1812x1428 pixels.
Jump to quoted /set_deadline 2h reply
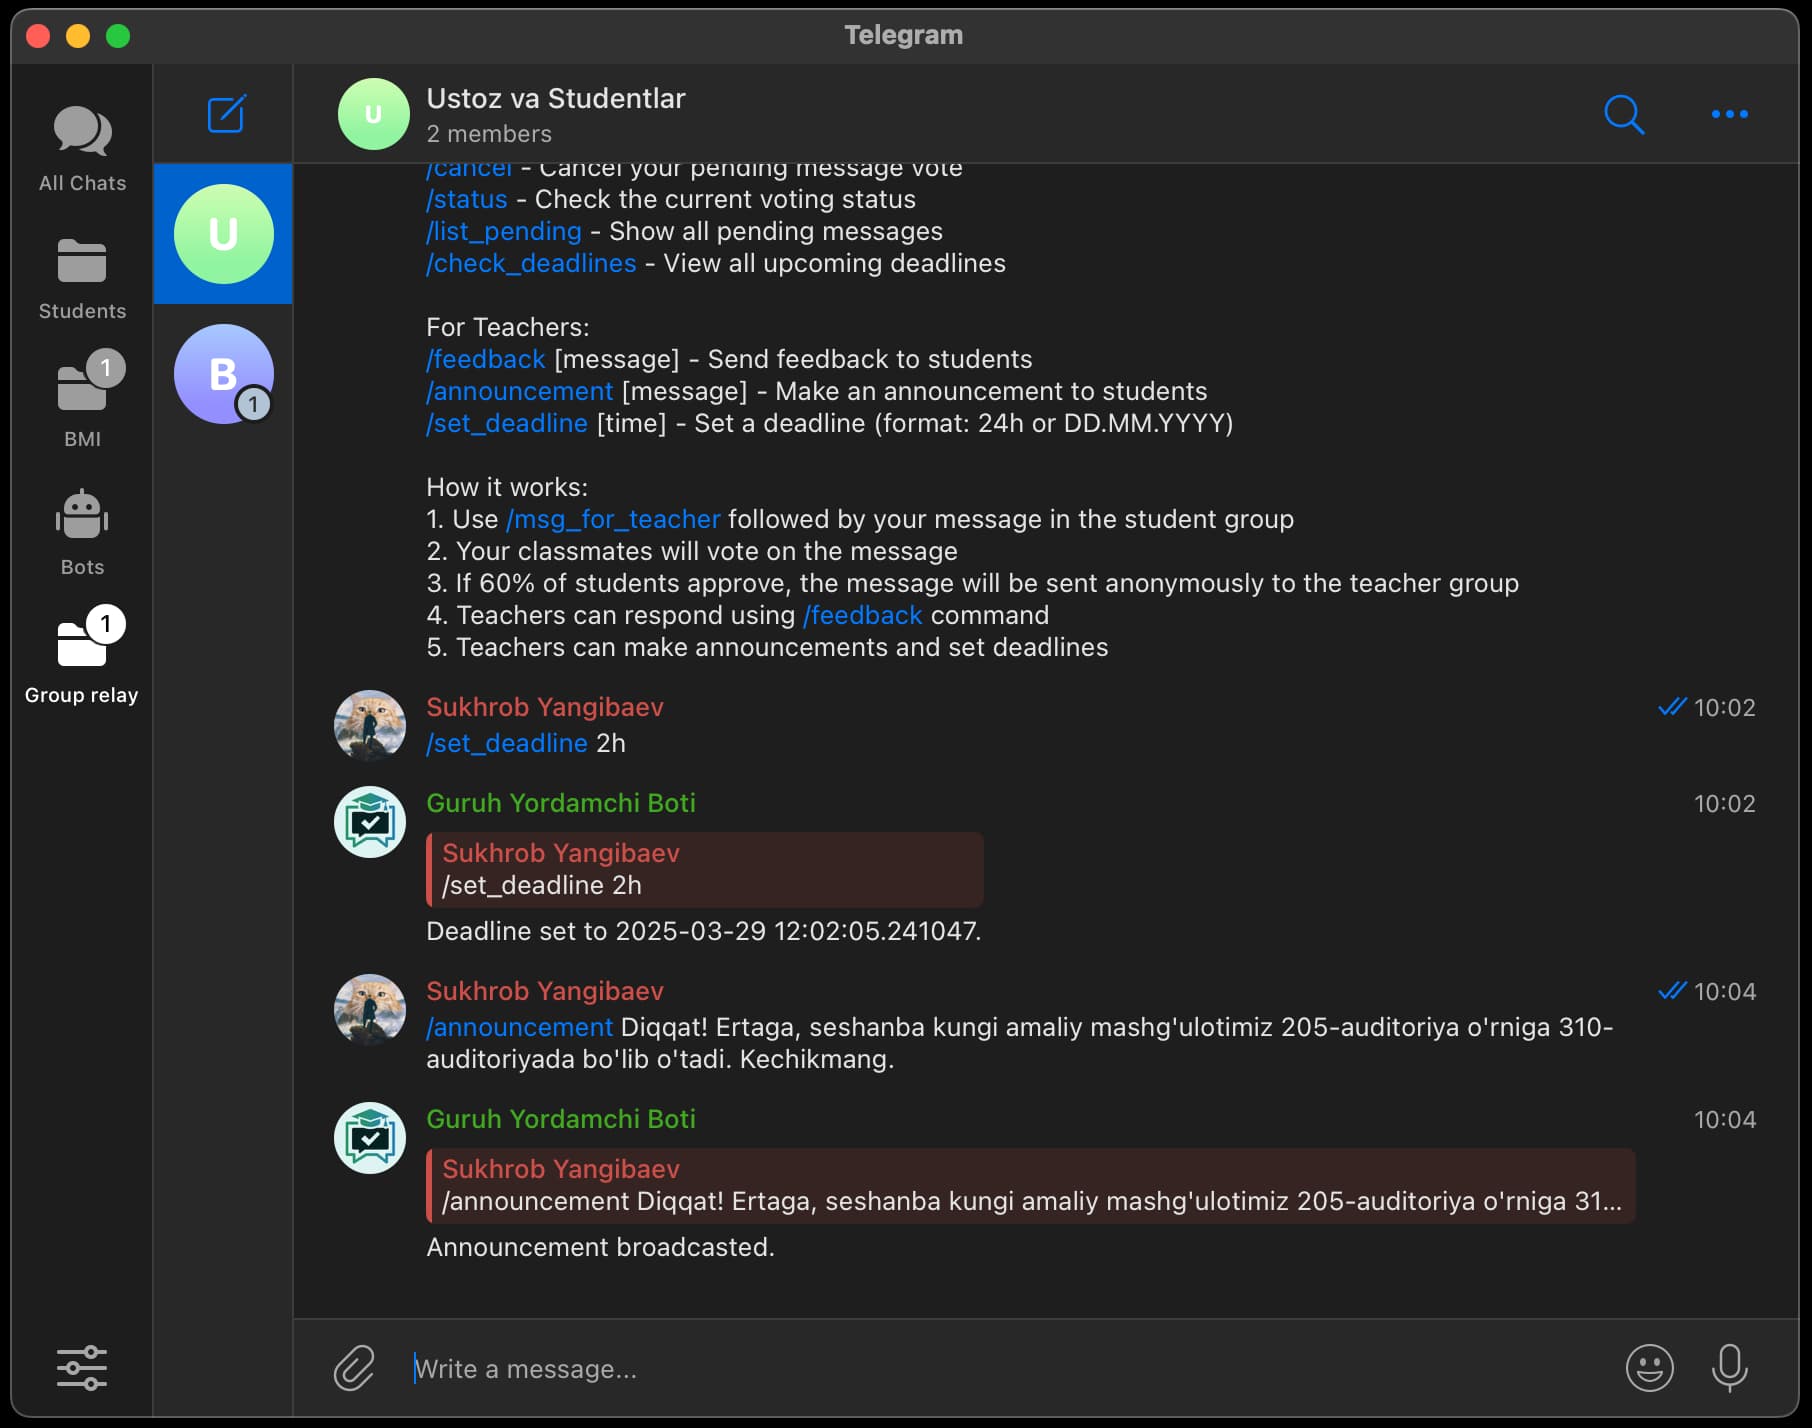coord(705,869)
